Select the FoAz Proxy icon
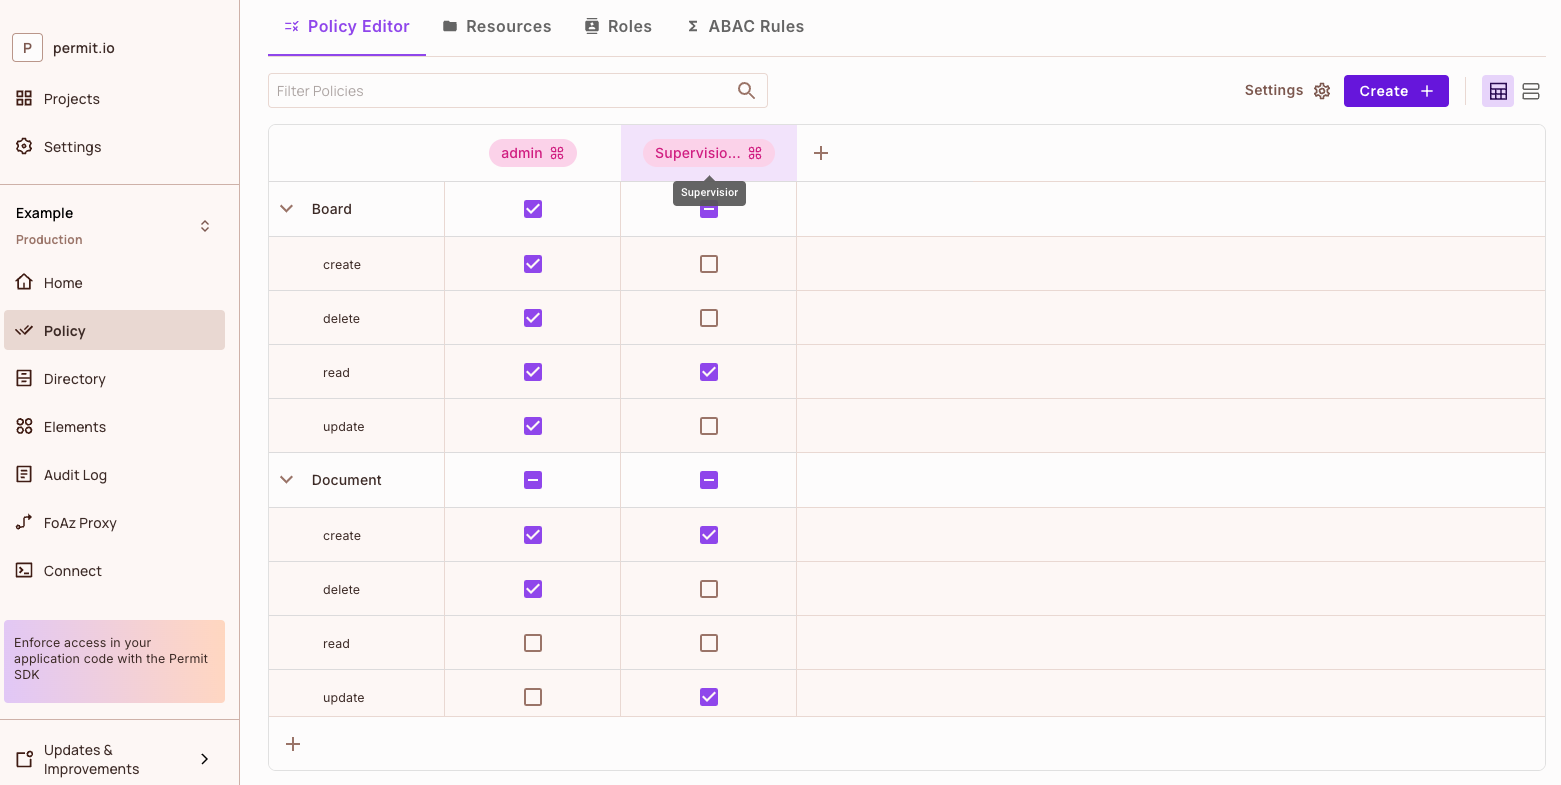1561x785 pixels. click(x=24, y=522)
